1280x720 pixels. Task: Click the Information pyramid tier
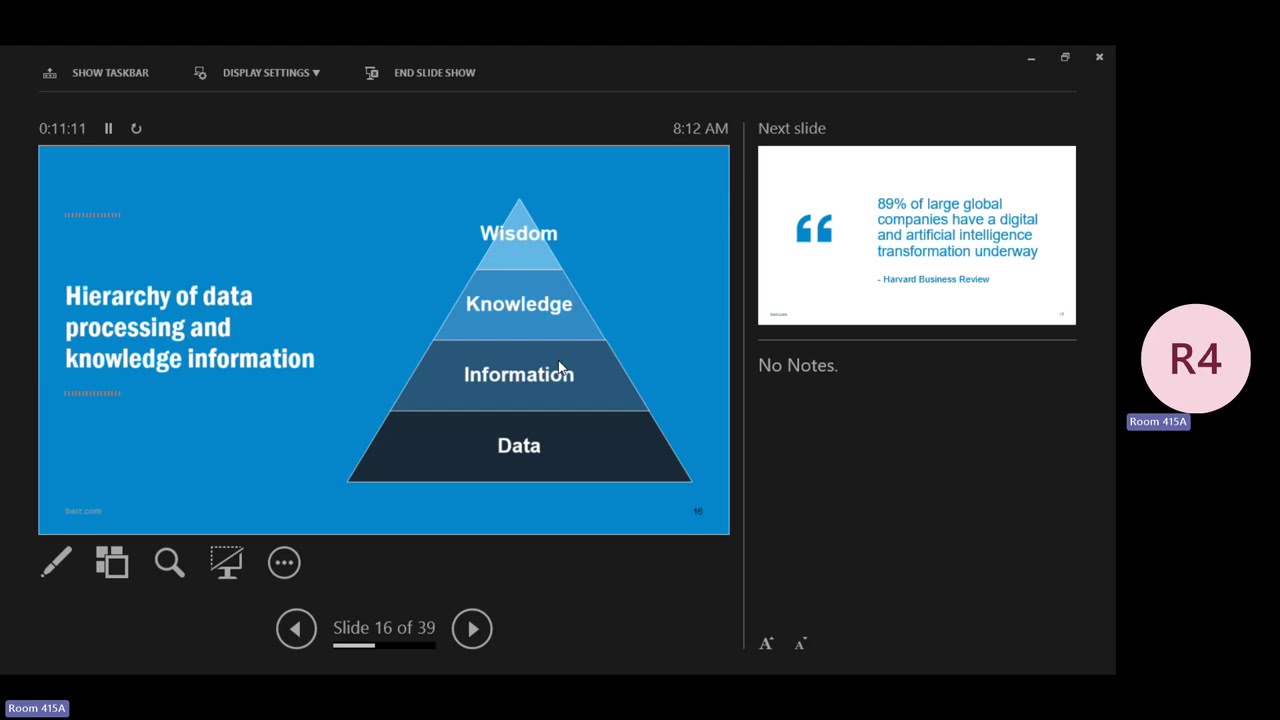[518, 374]
